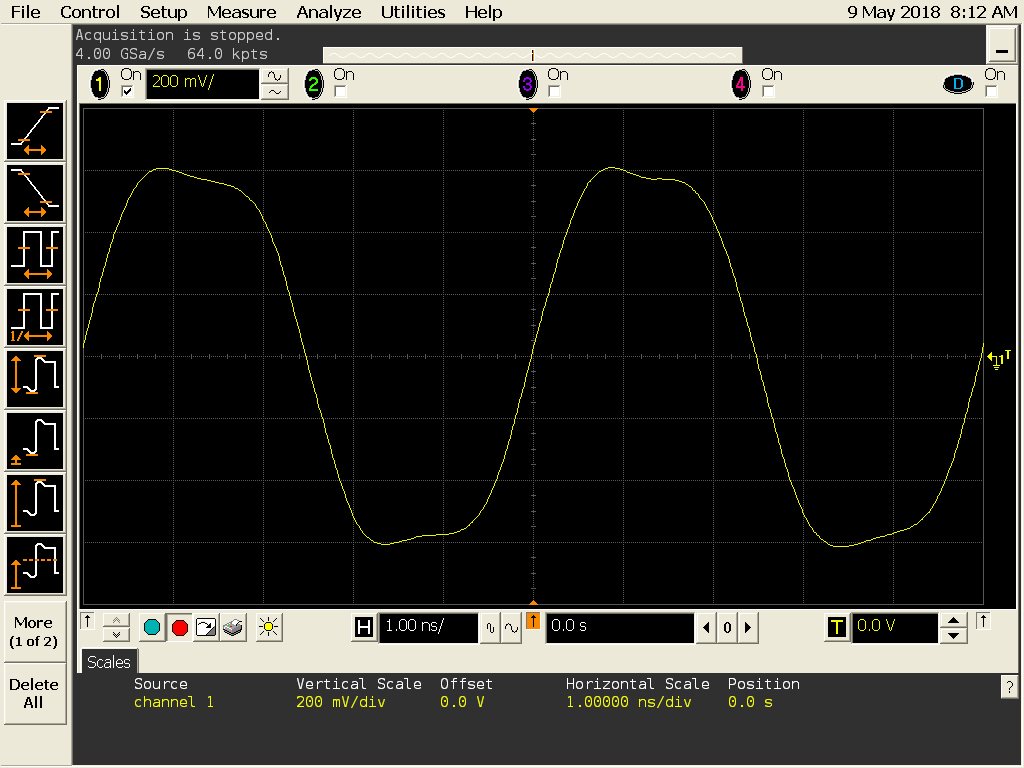
Task: Open the Measure menu
Action: [x=241, y=12]
